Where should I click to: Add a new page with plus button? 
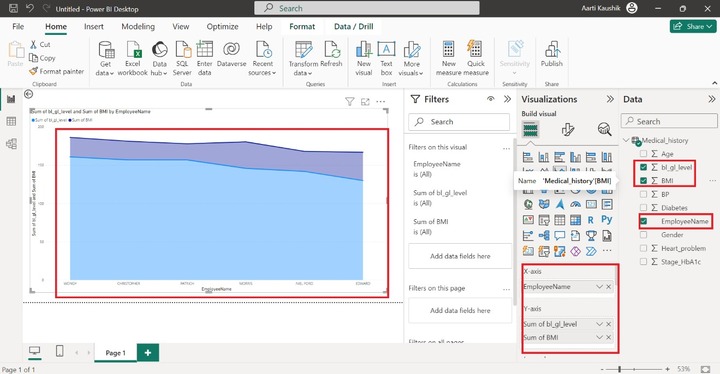click(148, 352)
